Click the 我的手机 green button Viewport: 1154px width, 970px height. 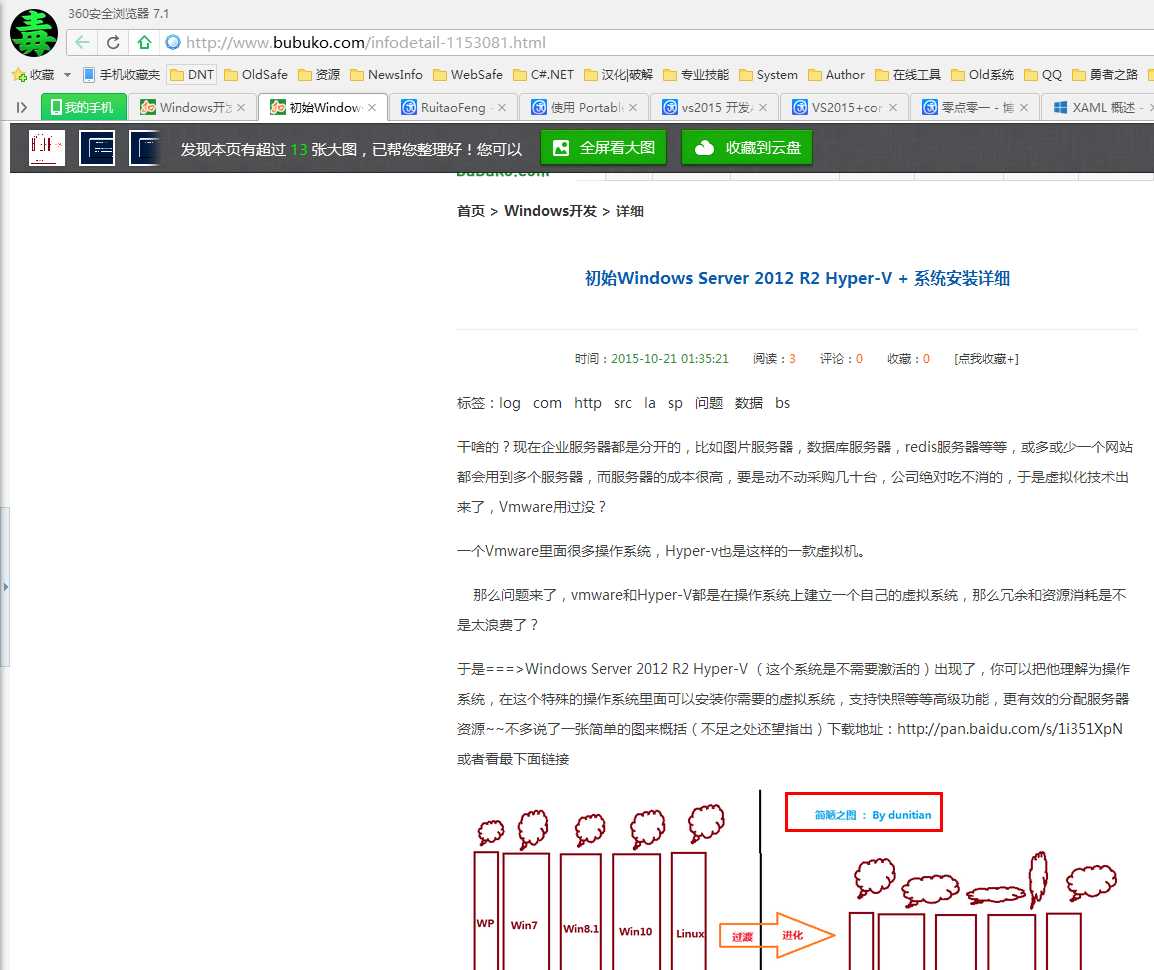tap(83, 107)
